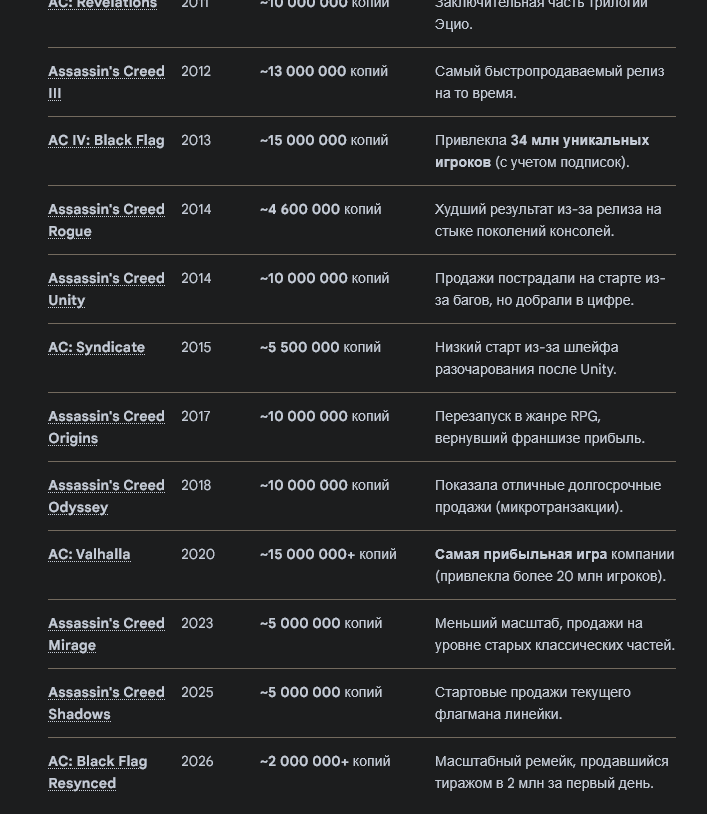Open the Assassin's Creed Unity link
The height and width of the screenshot is (814, 707).
click(x=106, y=289)
